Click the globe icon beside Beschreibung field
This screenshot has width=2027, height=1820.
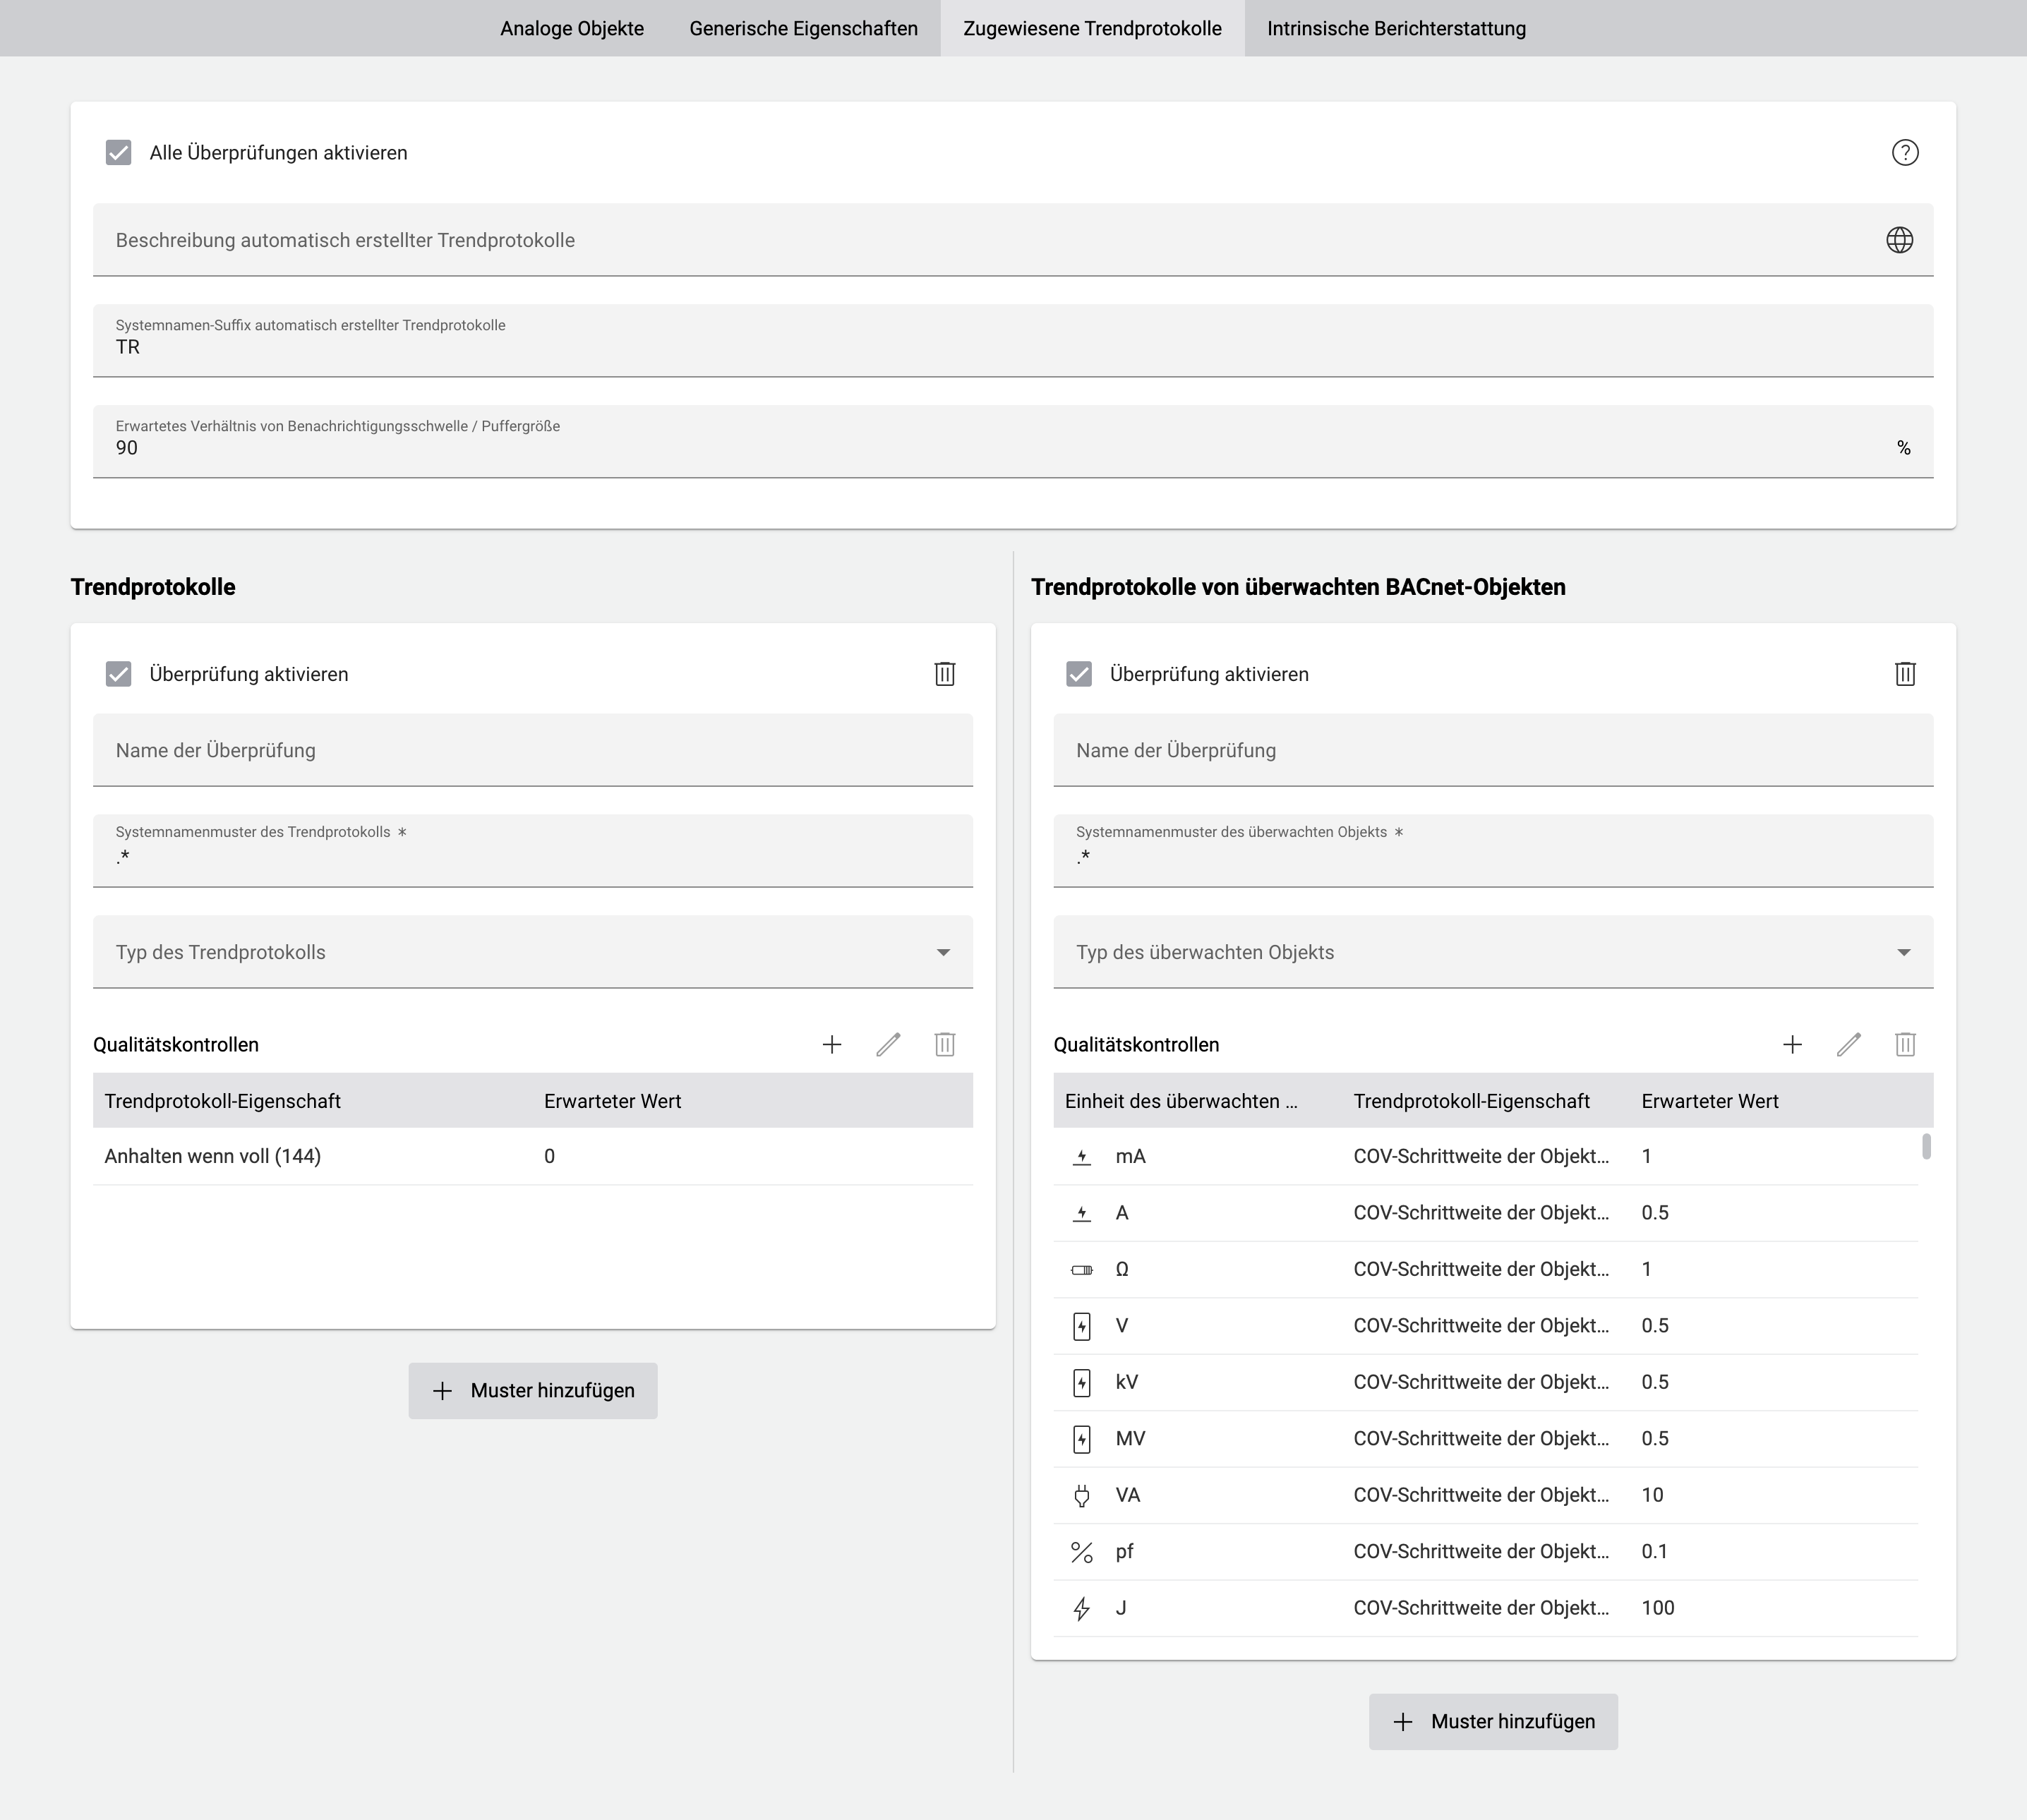coord(1899,239)
